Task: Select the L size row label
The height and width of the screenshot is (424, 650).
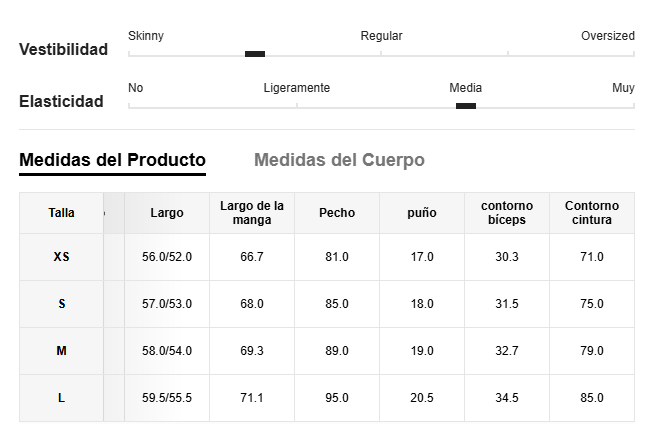Action: 61,398
